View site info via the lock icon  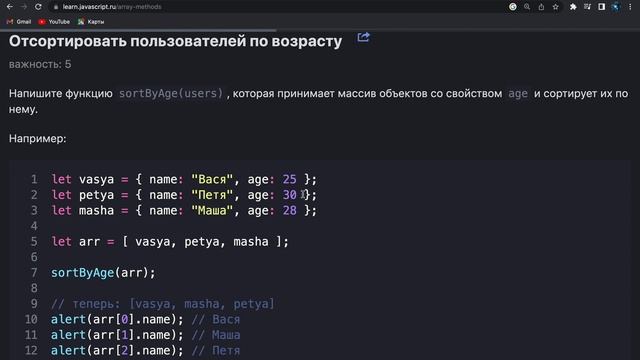[56, 7]
